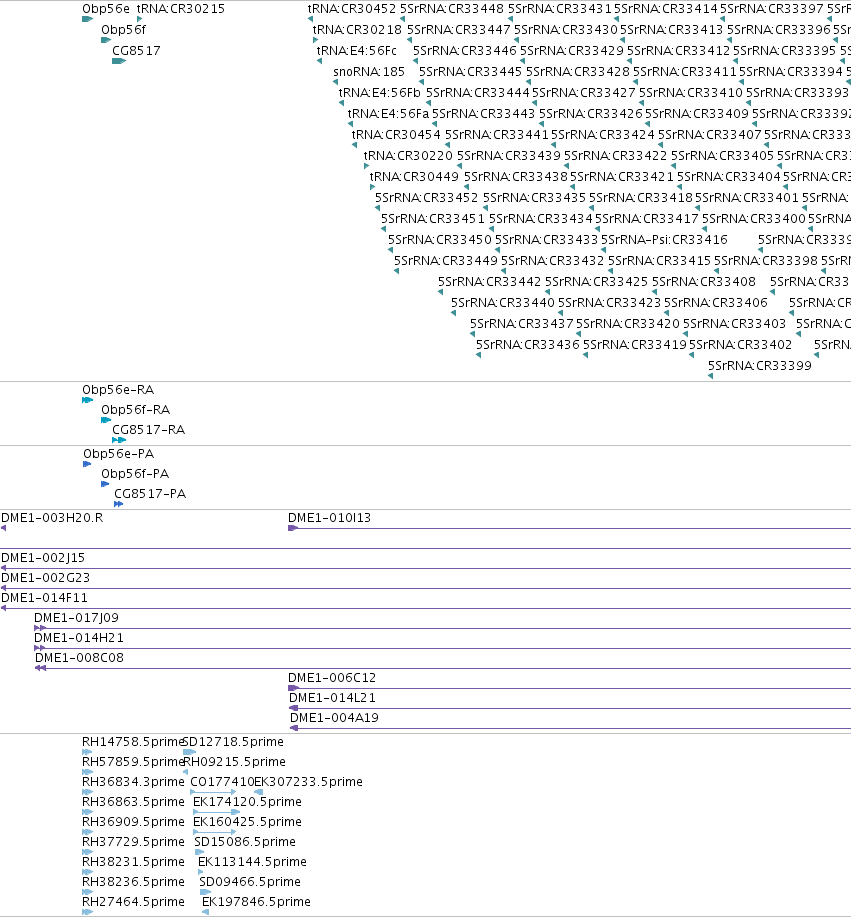Open the RH09215.5prime EST
851x917 pixels.
(x=235, y=762)
